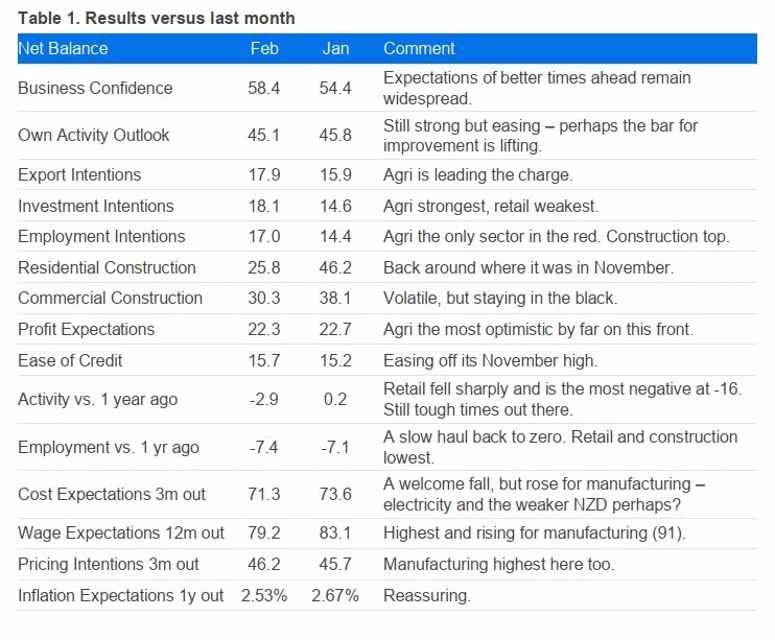775x640 pixels.
Task: Click the Feb column header
Action: pos(264,48)
